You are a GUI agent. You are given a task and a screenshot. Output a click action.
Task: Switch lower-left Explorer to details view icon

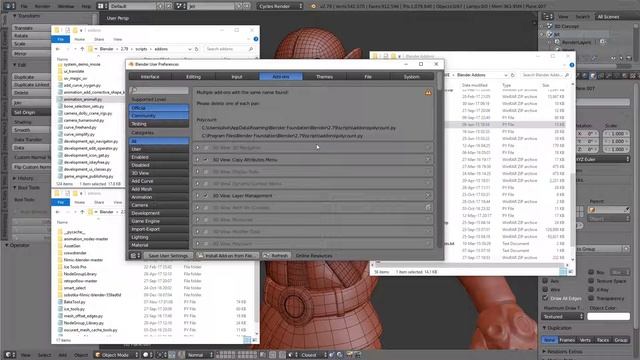click(247, 340)
